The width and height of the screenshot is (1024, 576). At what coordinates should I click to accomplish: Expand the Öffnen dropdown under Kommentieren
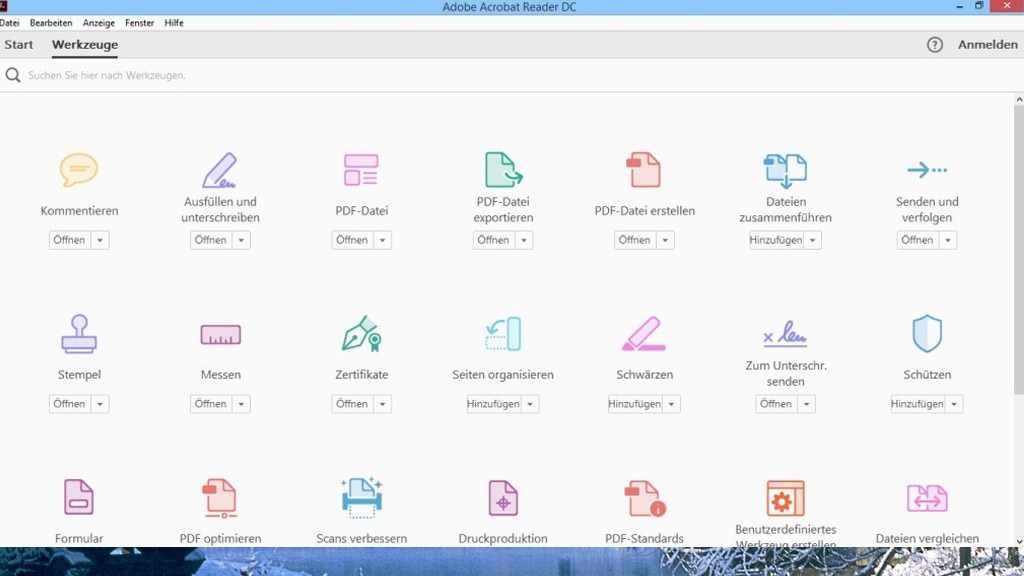(100, 239)
